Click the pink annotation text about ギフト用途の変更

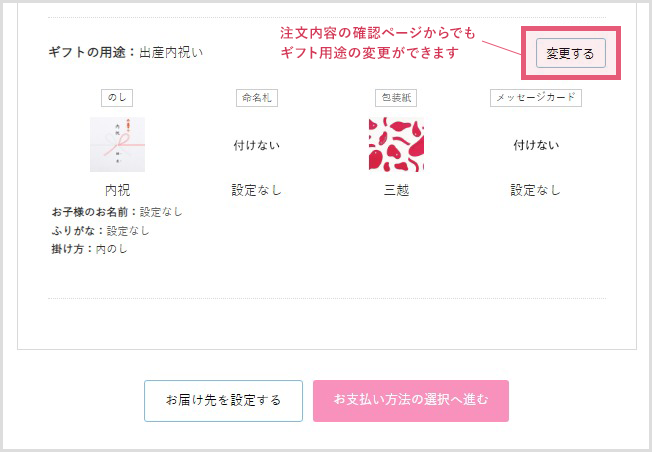point(378,42)
